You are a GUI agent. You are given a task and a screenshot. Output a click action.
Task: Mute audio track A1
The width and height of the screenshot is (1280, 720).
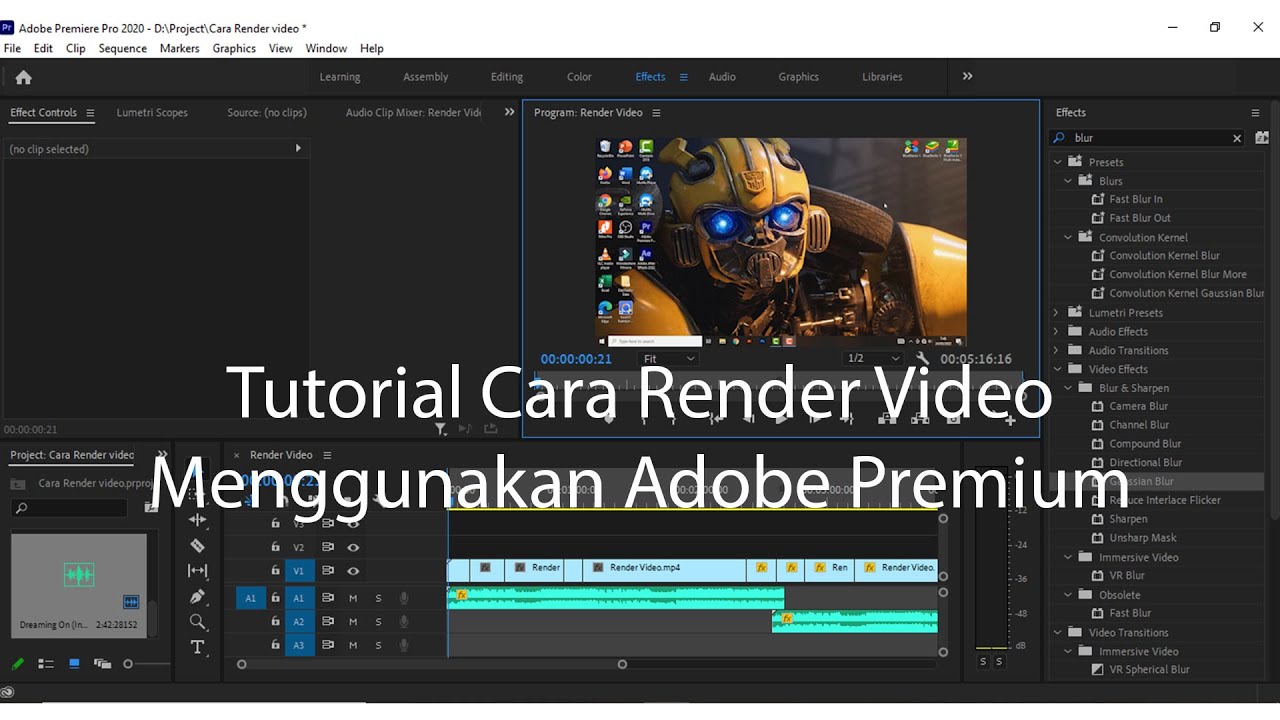pos(353,598)
